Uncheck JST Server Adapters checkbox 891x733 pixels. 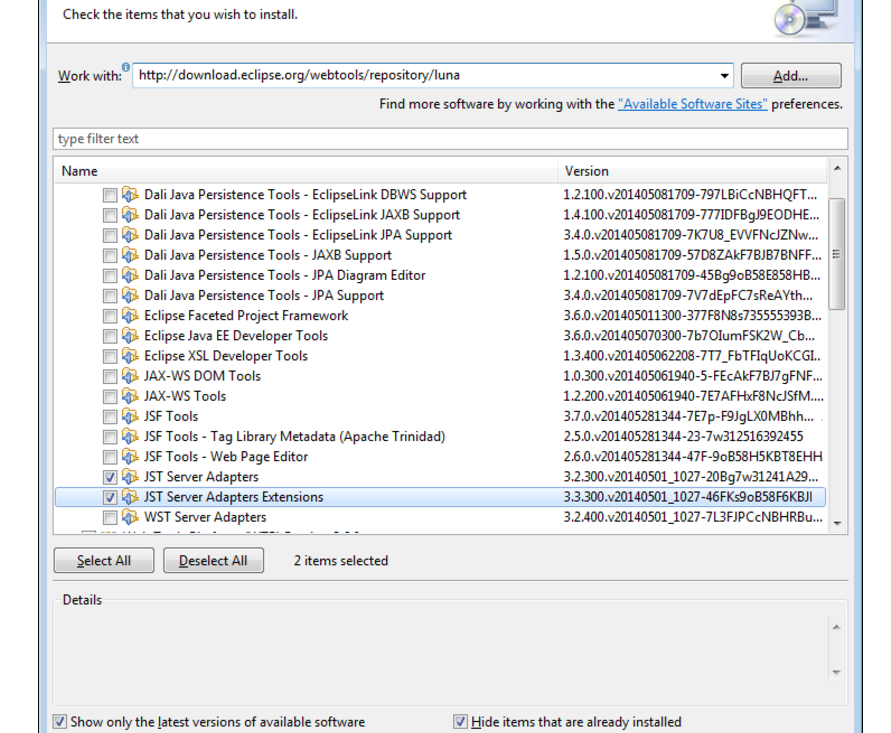110,478
